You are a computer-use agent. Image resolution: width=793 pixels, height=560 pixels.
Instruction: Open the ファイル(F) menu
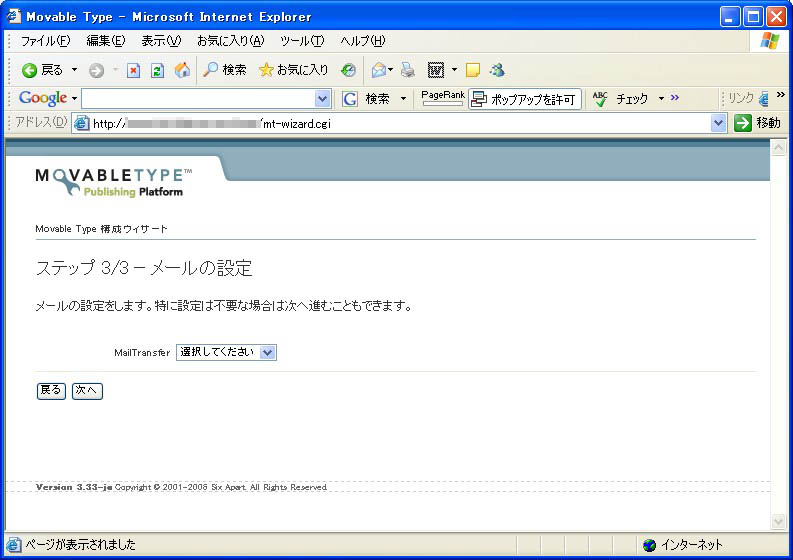(x=45, y=41)
